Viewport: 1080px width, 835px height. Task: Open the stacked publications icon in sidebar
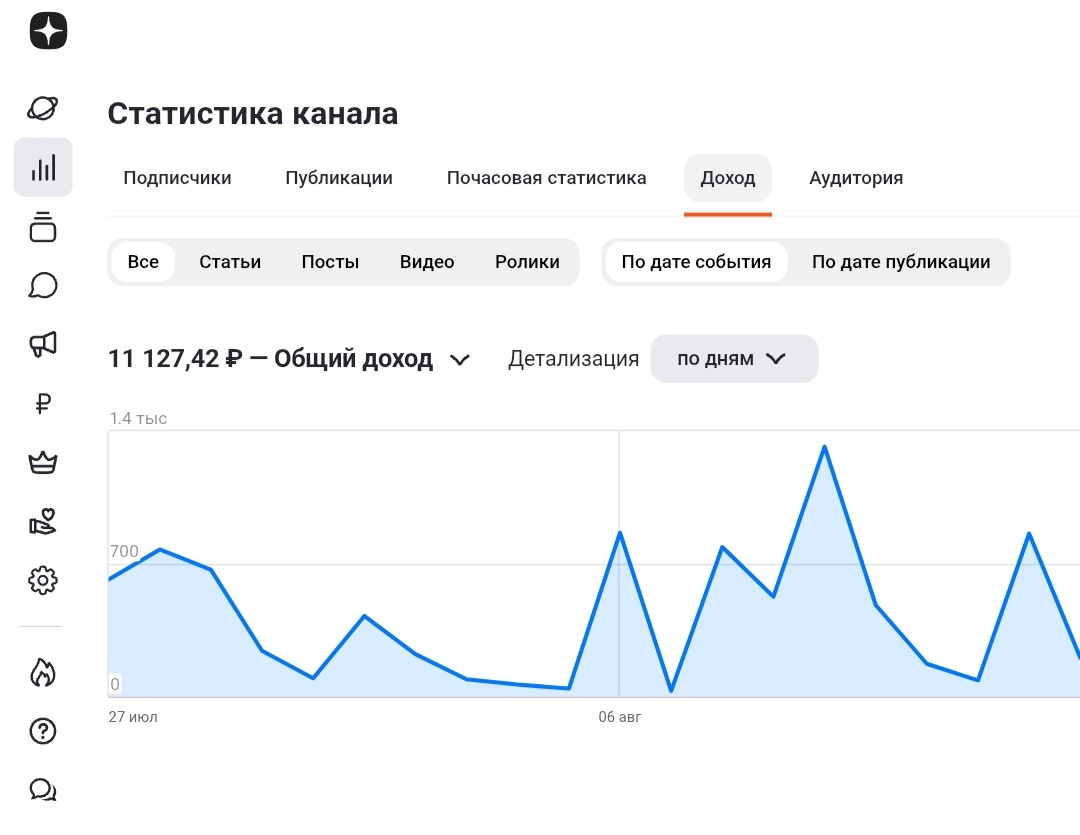point(43,227)
